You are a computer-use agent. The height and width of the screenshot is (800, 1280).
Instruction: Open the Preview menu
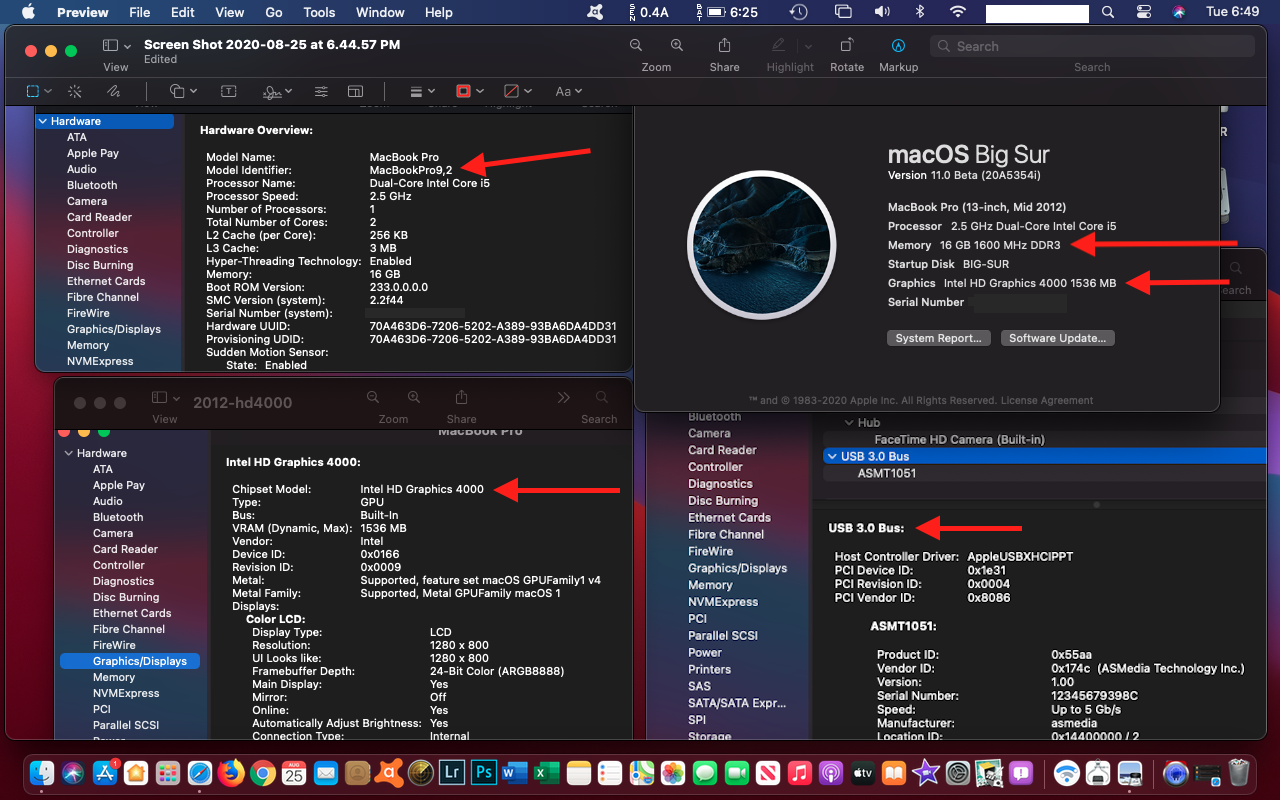pyautogui.click(x=83, y=12)
